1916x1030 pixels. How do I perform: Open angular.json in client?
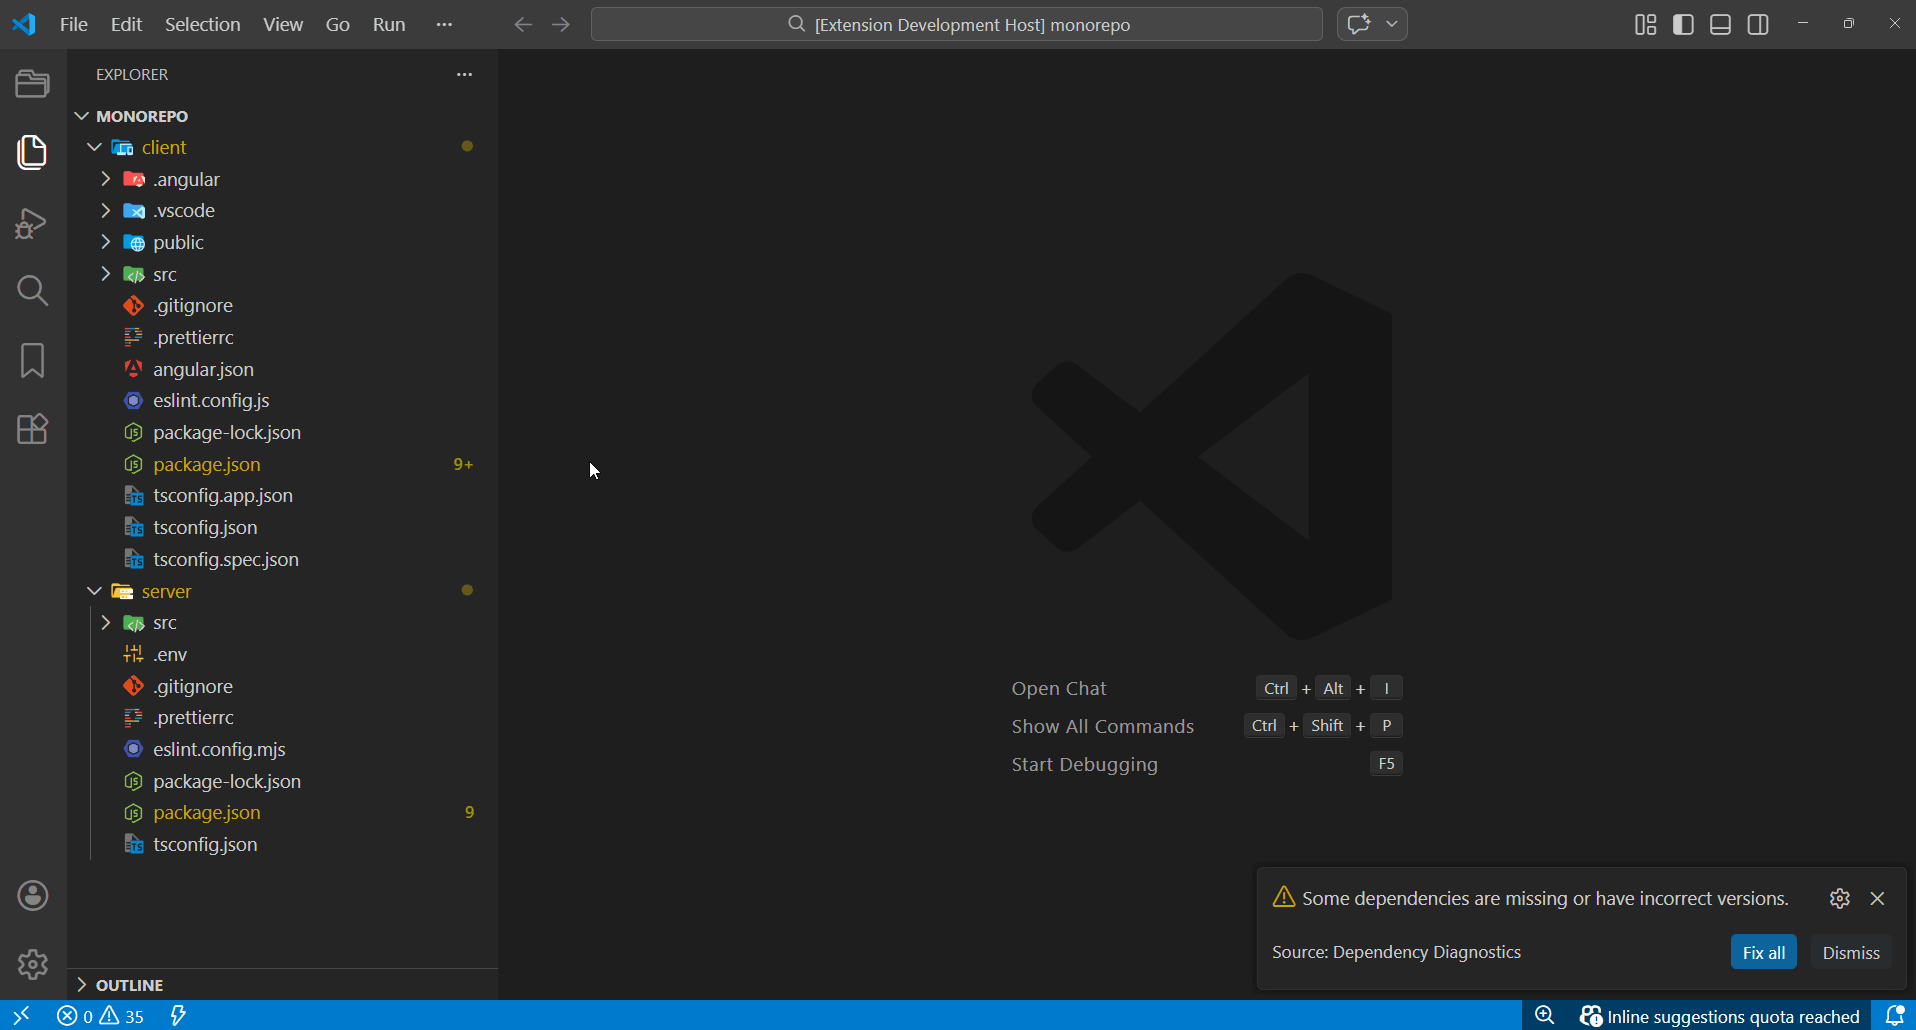[203, 369]
